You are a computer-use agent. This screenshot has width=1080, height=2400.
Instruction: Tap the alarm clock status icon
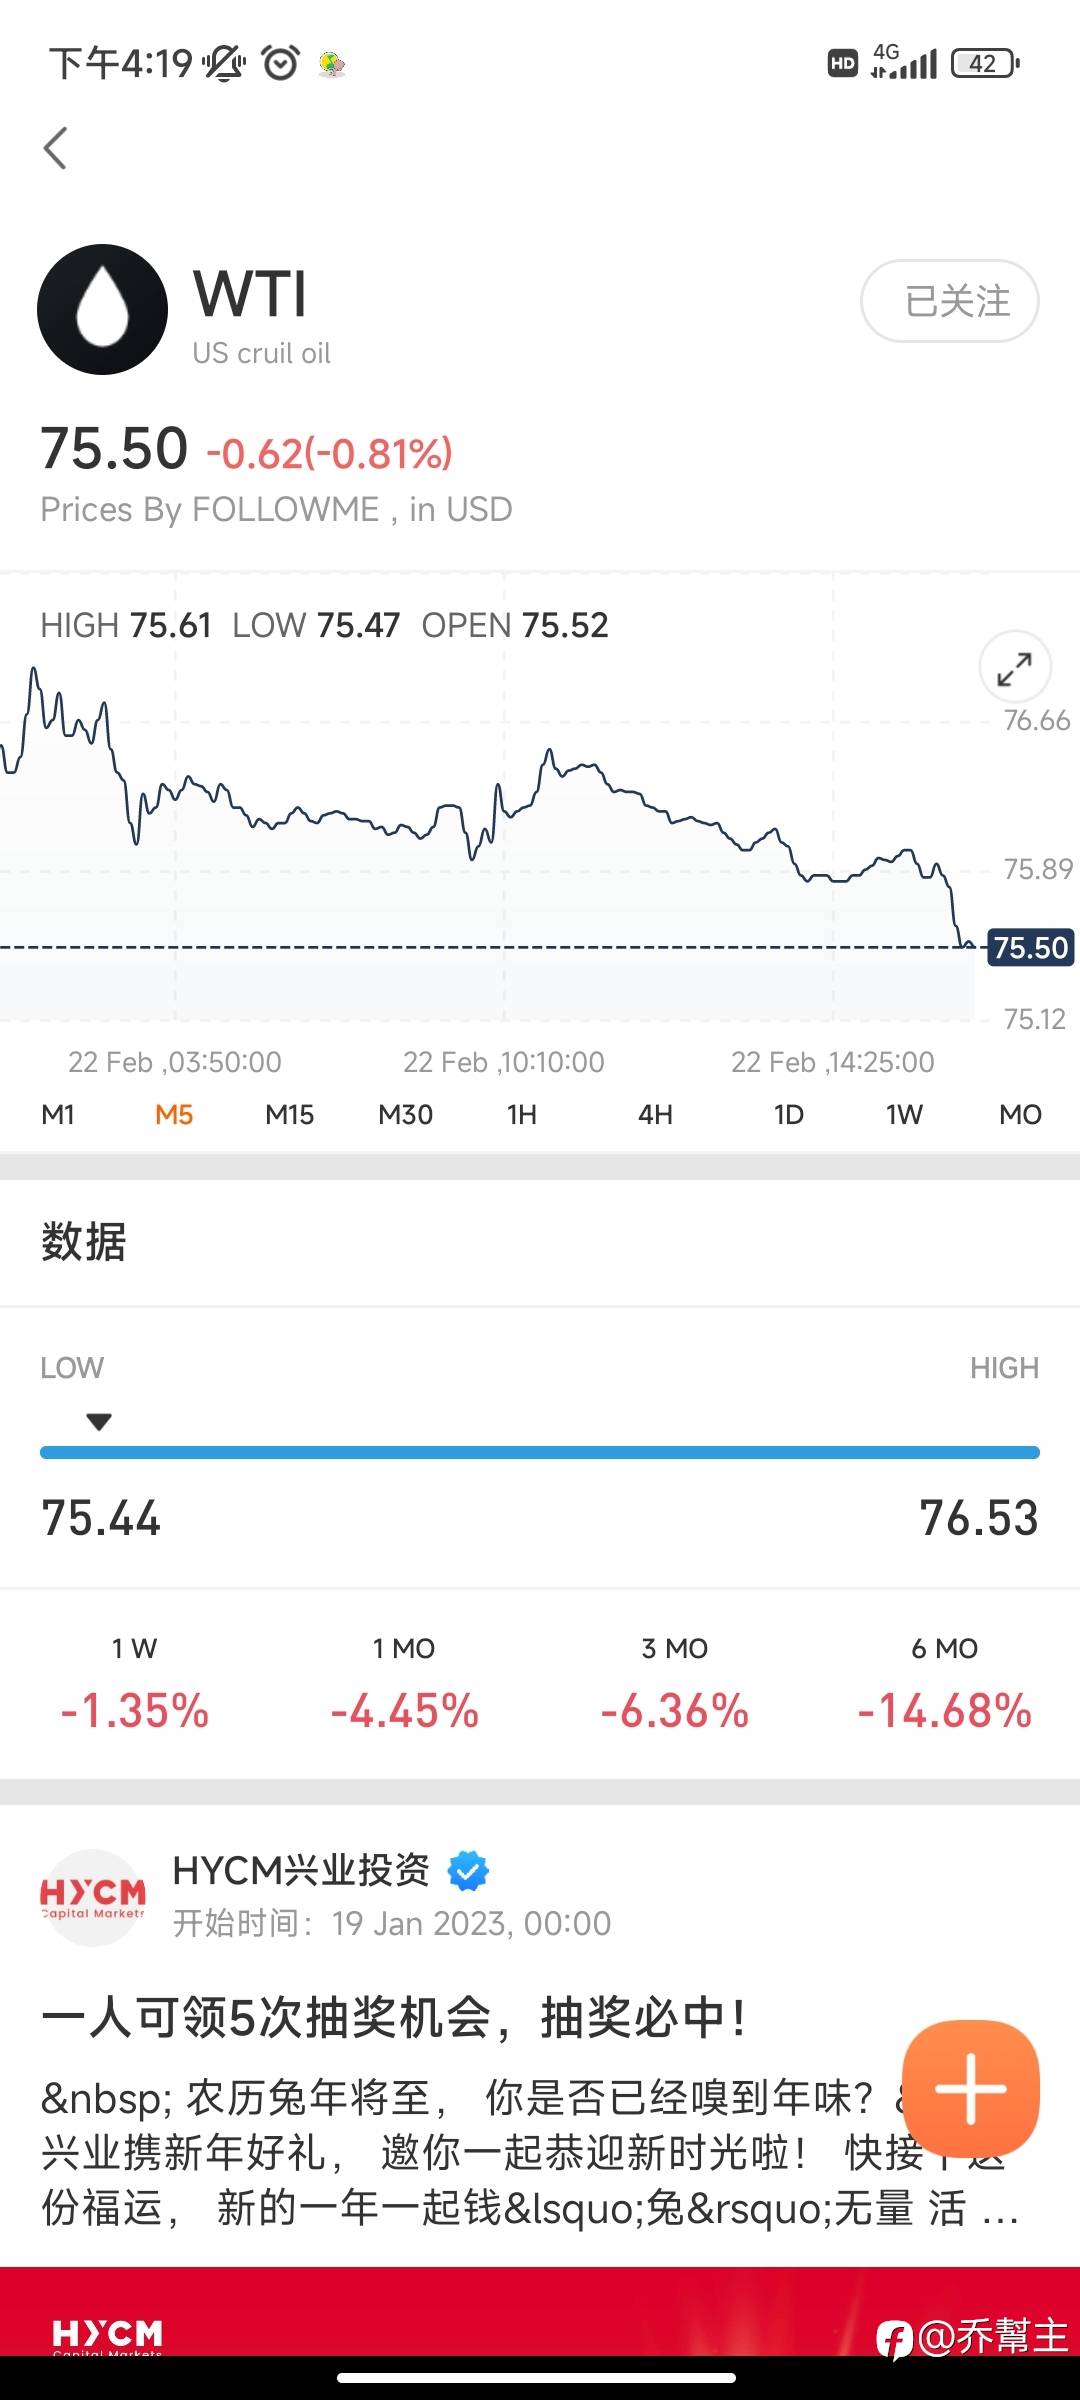(x=280, y=64)
